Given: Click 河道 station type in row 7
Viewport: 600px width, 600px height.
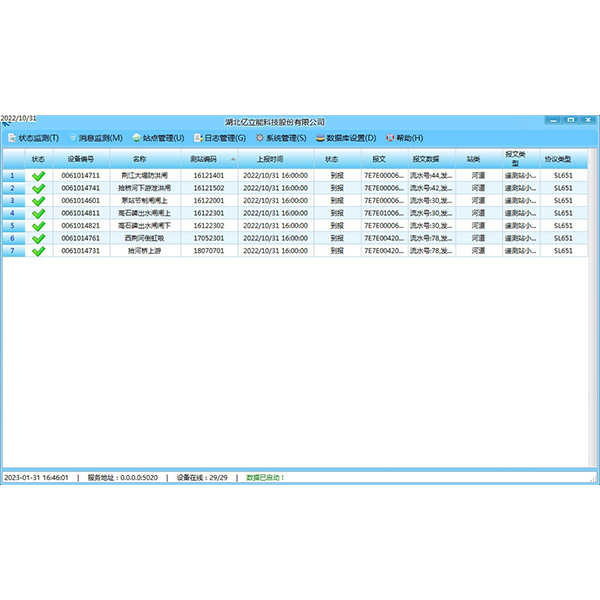Looking at the screenshot, I should (x=479, y=251).
